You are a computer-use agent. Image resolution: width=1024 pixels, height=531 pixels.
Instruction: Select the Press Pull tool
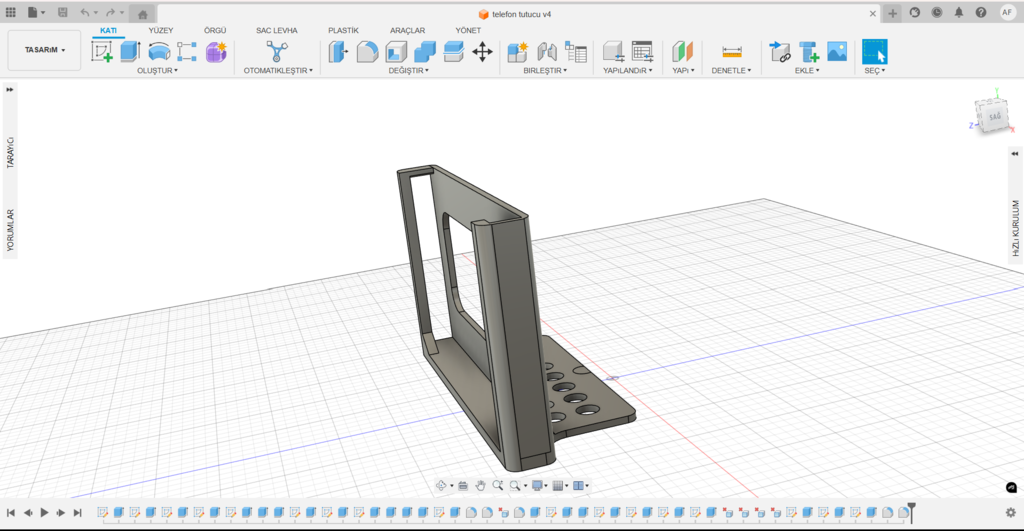coord(338,52)
